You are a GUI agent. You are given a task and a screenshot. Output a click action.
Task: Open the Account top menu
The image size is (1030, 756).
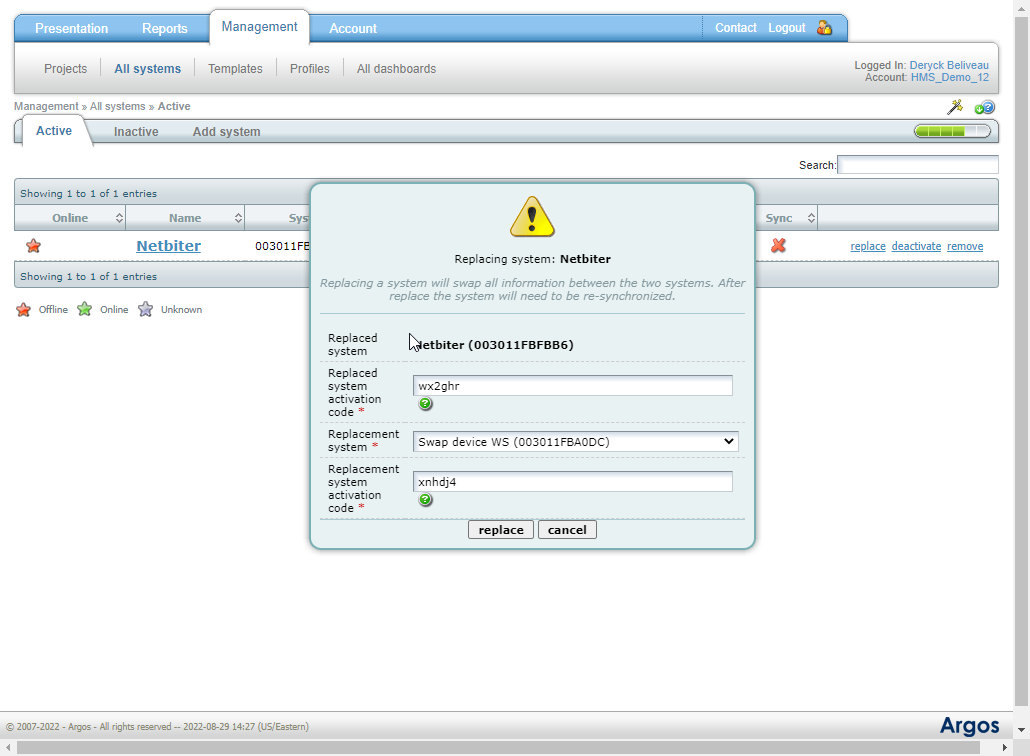point(353,28)
